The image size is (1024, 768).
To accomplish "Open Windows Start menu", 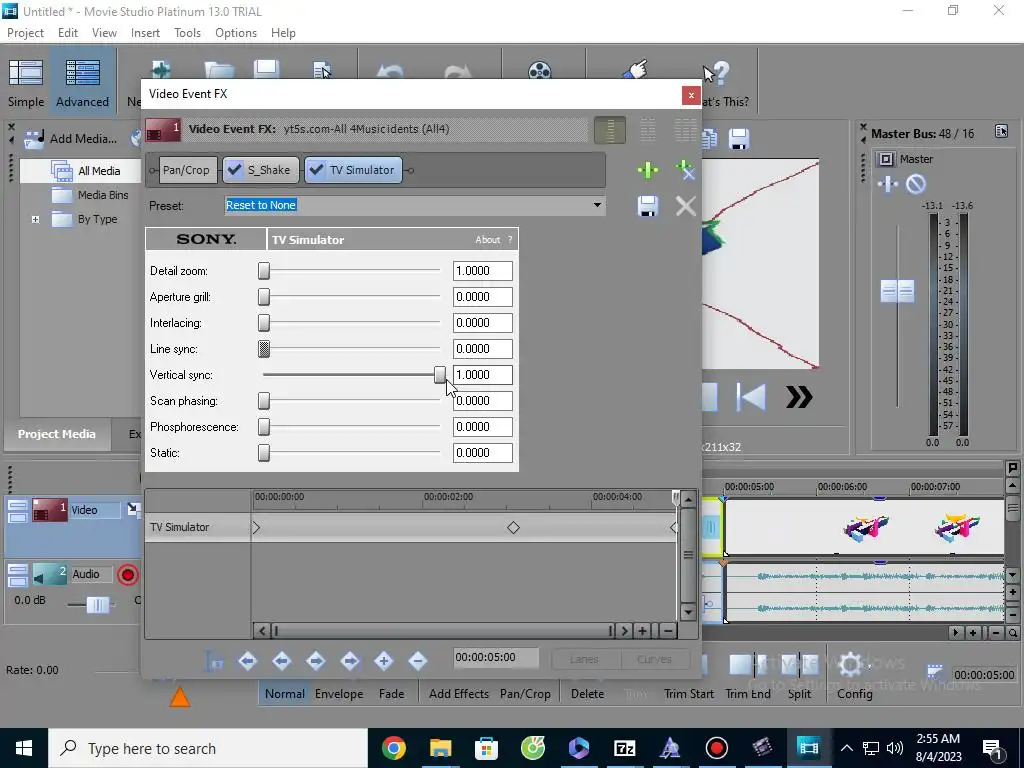I will click(24, 748).
